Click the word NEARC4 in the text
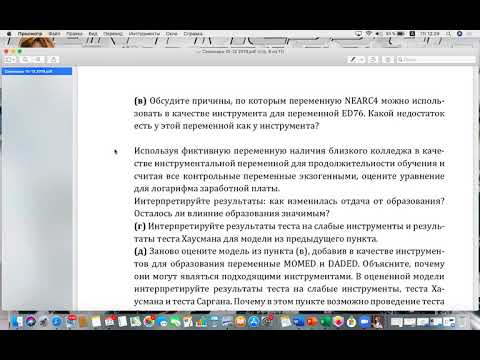Viewport: 480px width, 360px height. click(x=361, y=101)
